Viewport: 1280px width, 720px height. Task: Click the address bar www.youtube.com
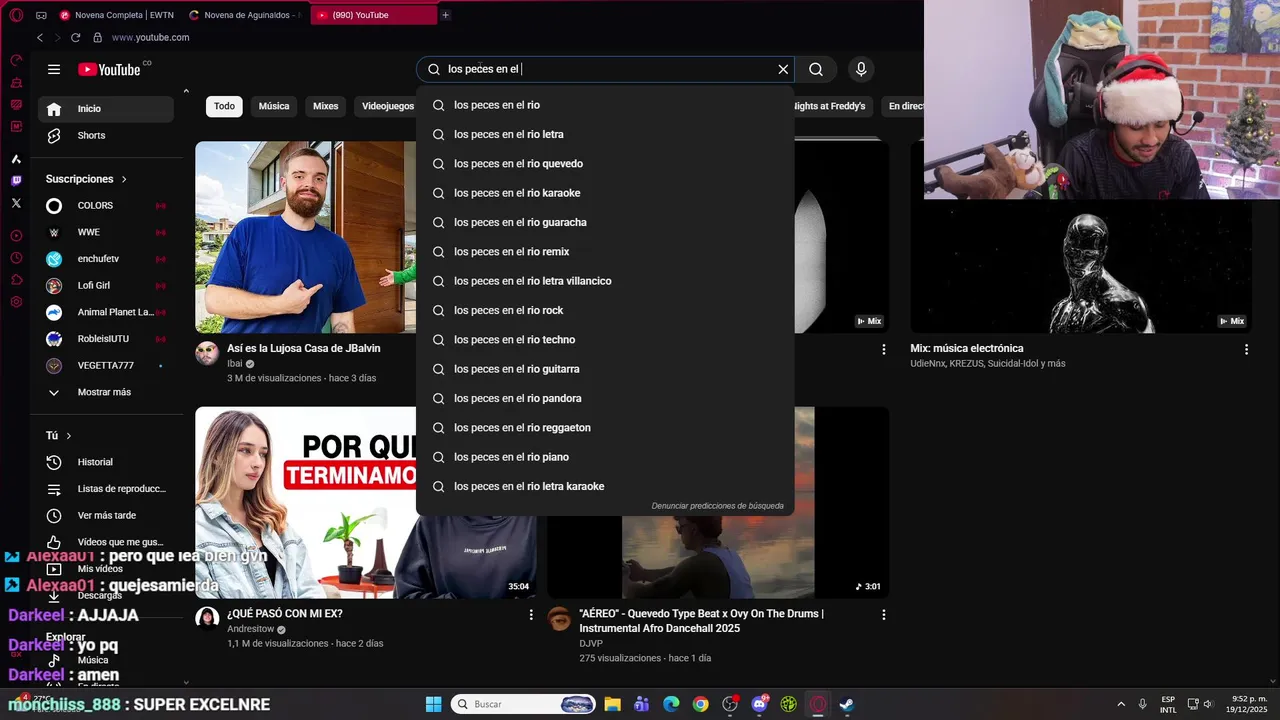(150, 37)
